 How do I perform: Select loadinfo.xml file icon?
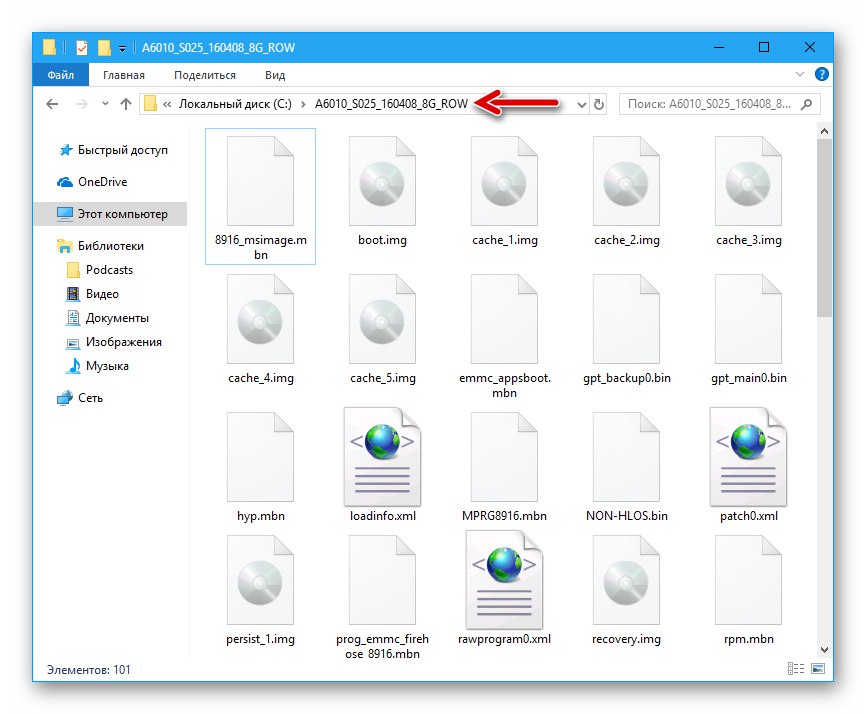(x=382, y=457)
